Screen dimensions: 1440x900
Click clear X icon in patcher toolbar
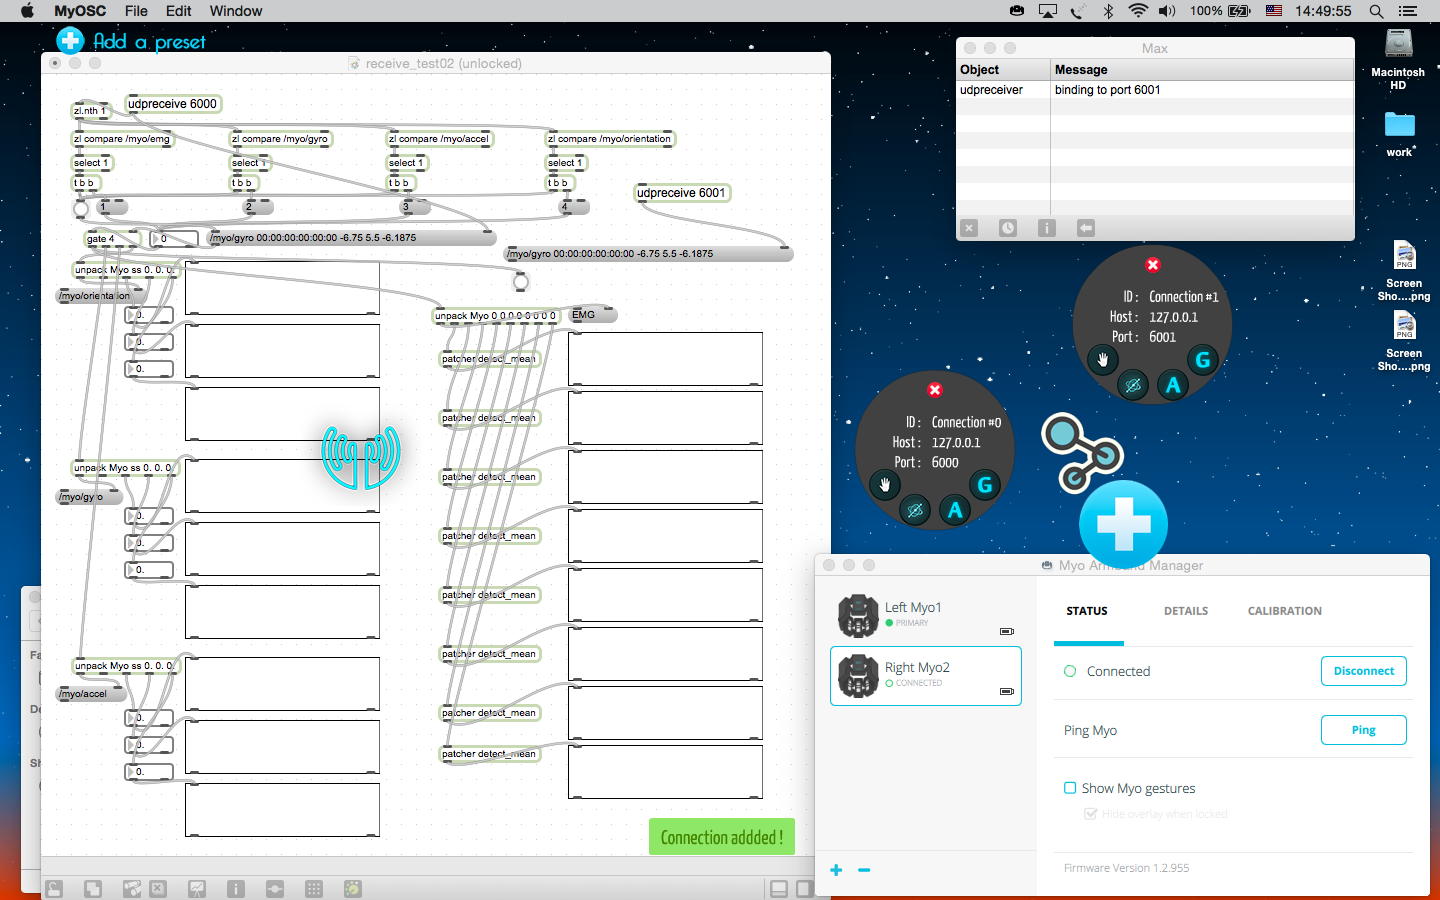(158, 888)
